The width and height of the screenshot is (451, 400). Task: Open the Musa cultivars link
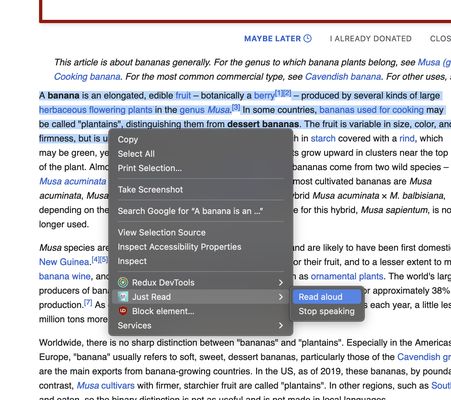coord(105,386)
